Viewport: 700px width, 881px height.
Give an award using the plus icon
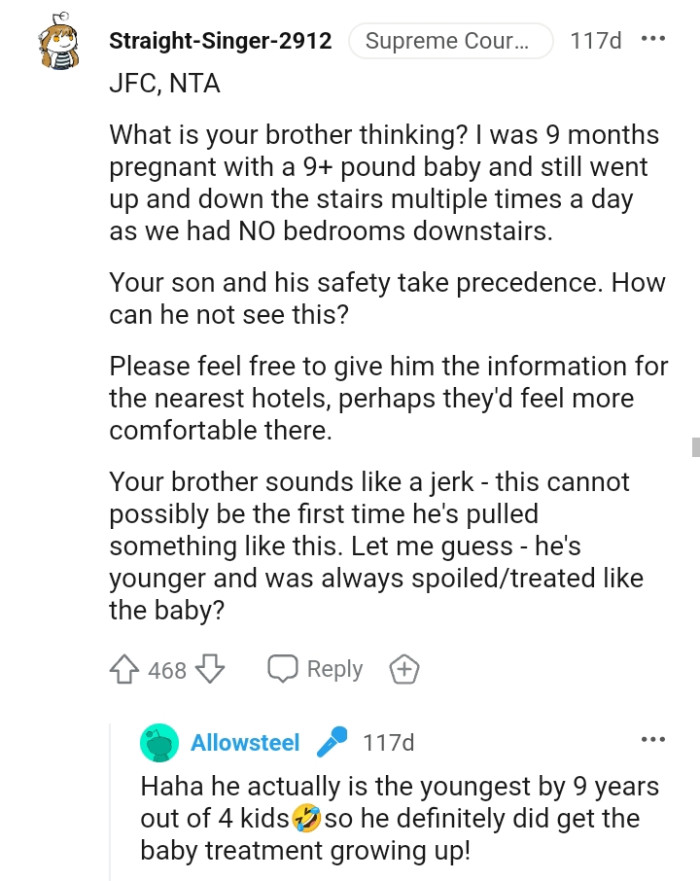click(x=405, y=669)
